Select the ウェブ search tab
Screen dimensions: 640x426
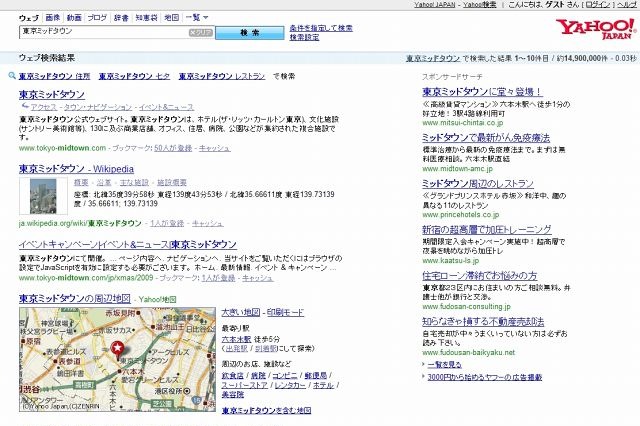pyautogui.click(x=29, y=18)
